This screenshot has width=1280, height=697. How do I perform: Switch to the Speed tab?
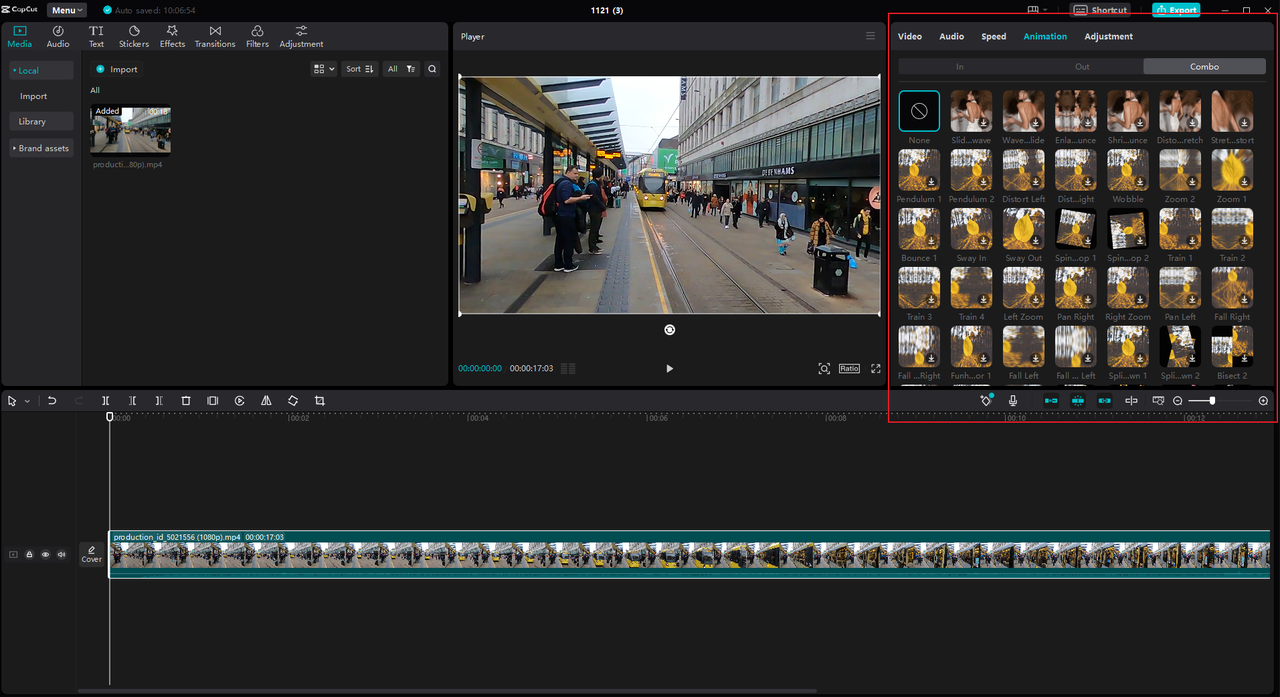click(993, 36)
